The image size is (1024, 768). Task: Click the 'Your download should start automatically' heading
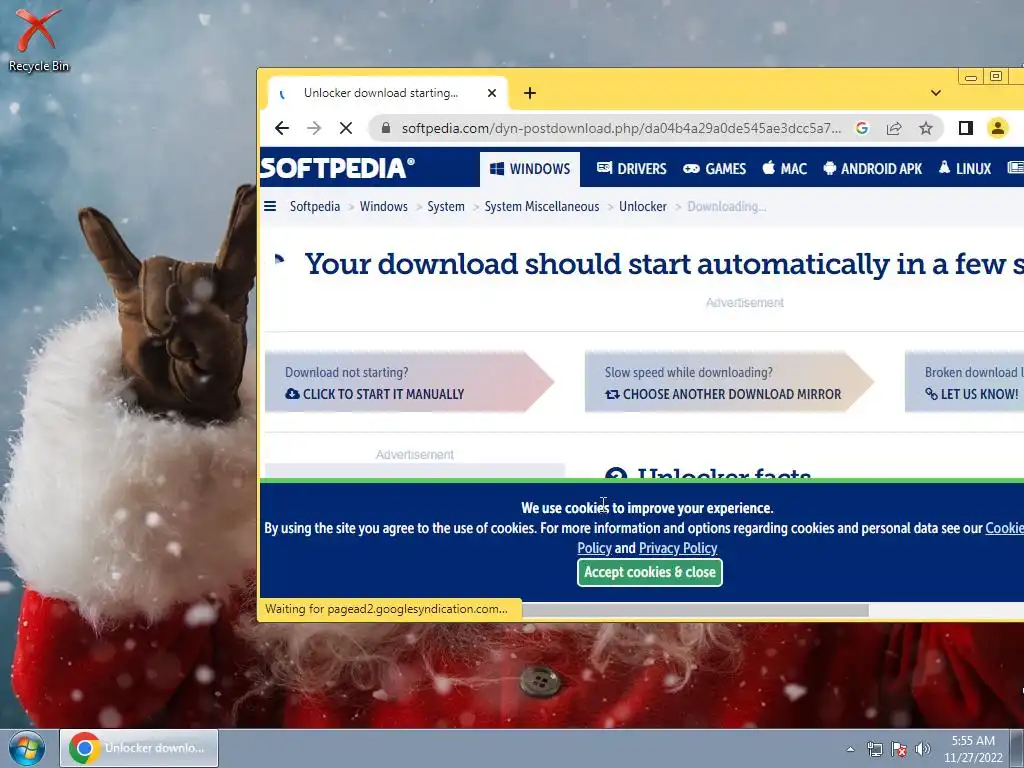point(664,264)
